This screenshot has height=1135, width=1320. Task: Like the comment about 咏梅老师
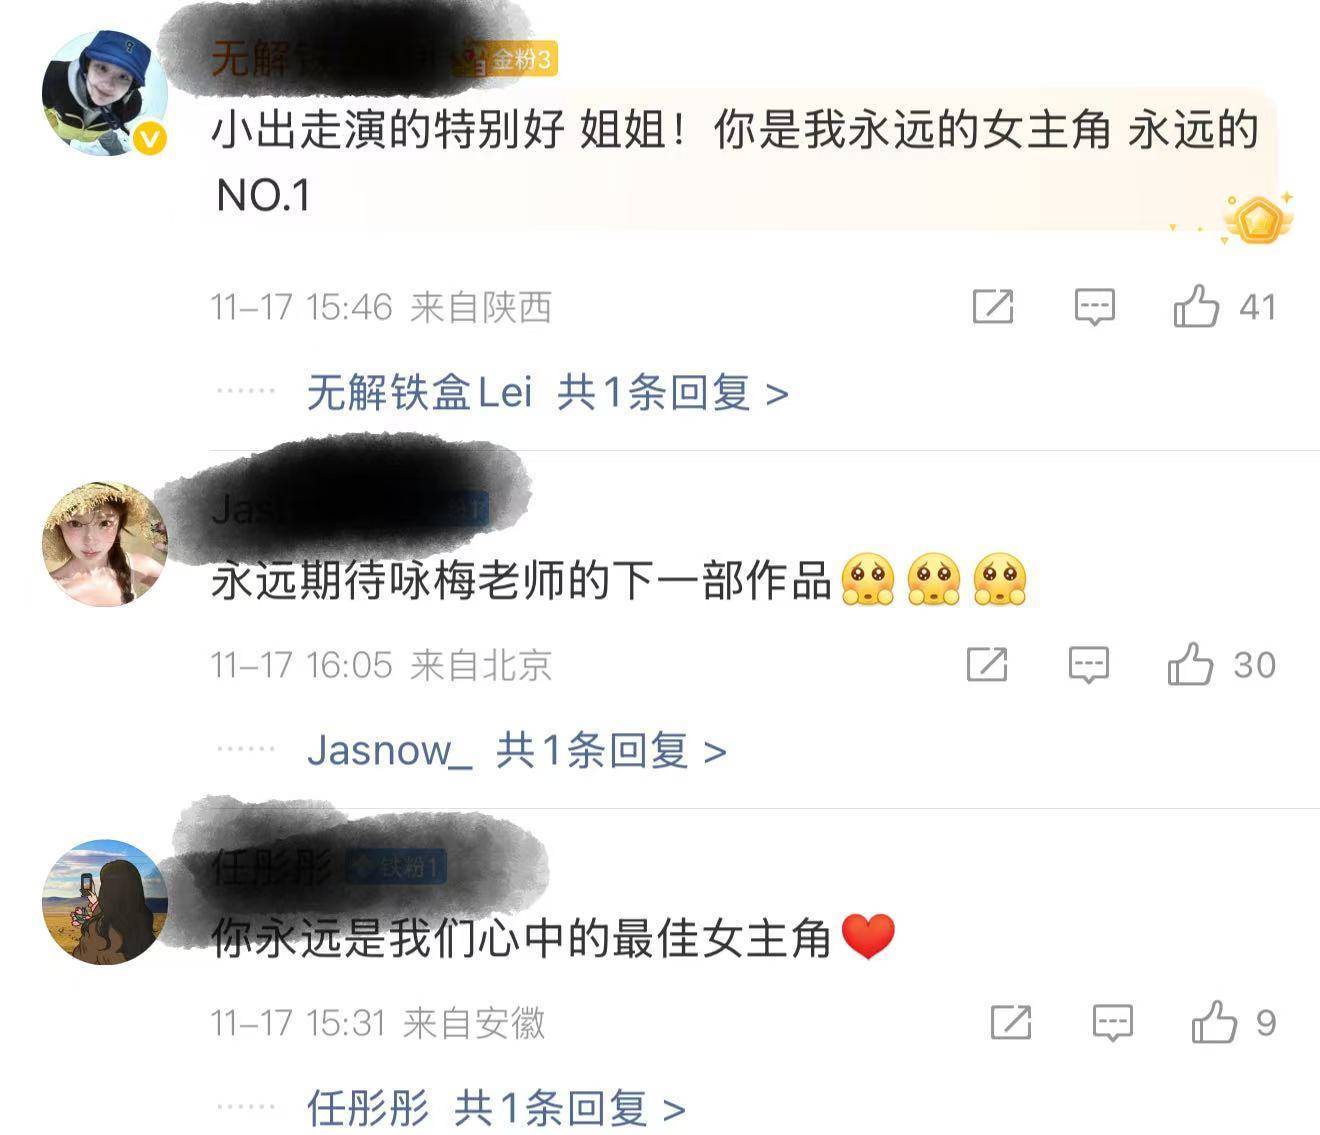click(x=1190, y=664)
